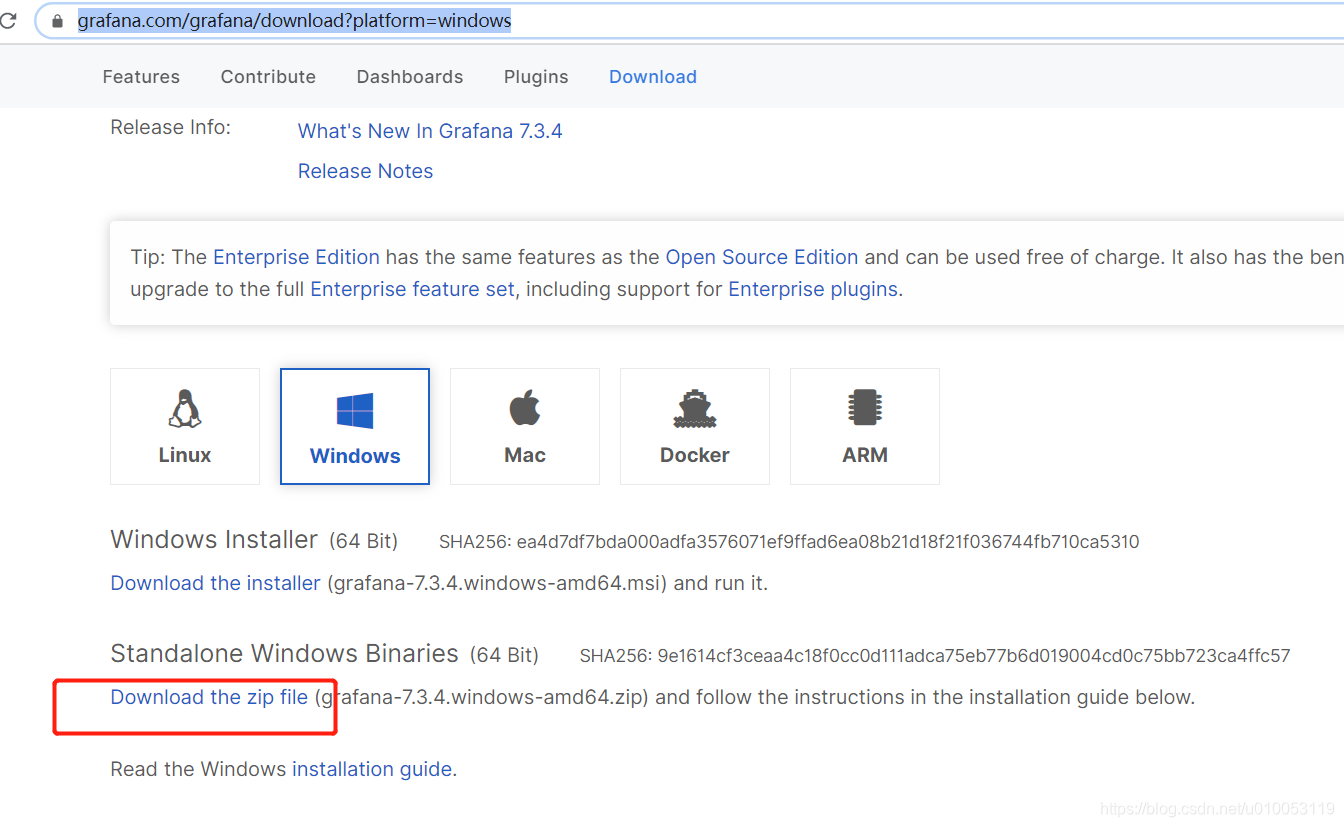The height and width of the screenshot is (827, 1344).
Task: Click Download the installer link
Action: pos(215,583)
